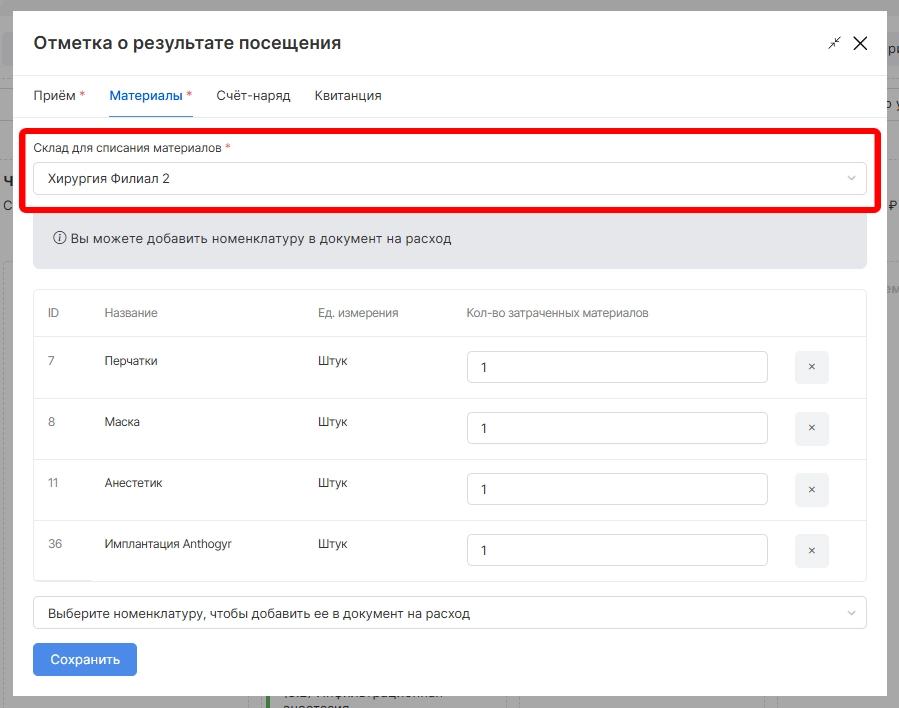The width and height of the screenshot is (899, 708).
Task: Close the visit result dialog
Action: coord(860,43)
